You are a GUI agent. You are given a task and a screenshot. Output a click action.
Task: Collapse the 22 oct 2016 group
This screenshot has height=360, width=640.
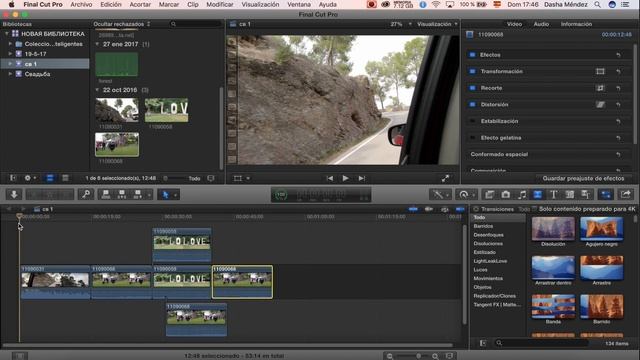(97, 90)
